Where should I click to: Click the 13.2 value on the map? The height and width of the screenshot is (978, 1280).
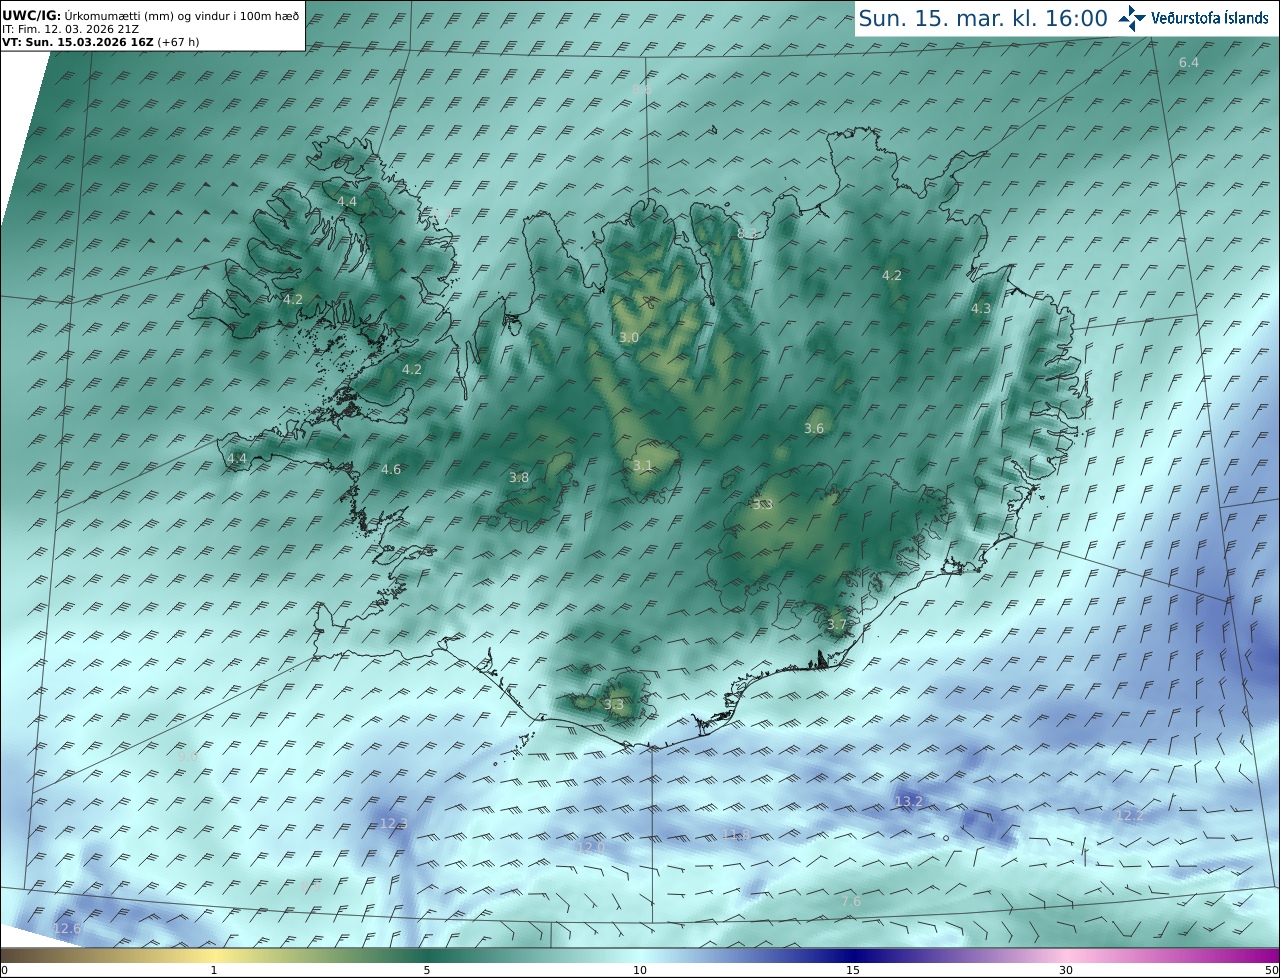(x=908, y=802)
